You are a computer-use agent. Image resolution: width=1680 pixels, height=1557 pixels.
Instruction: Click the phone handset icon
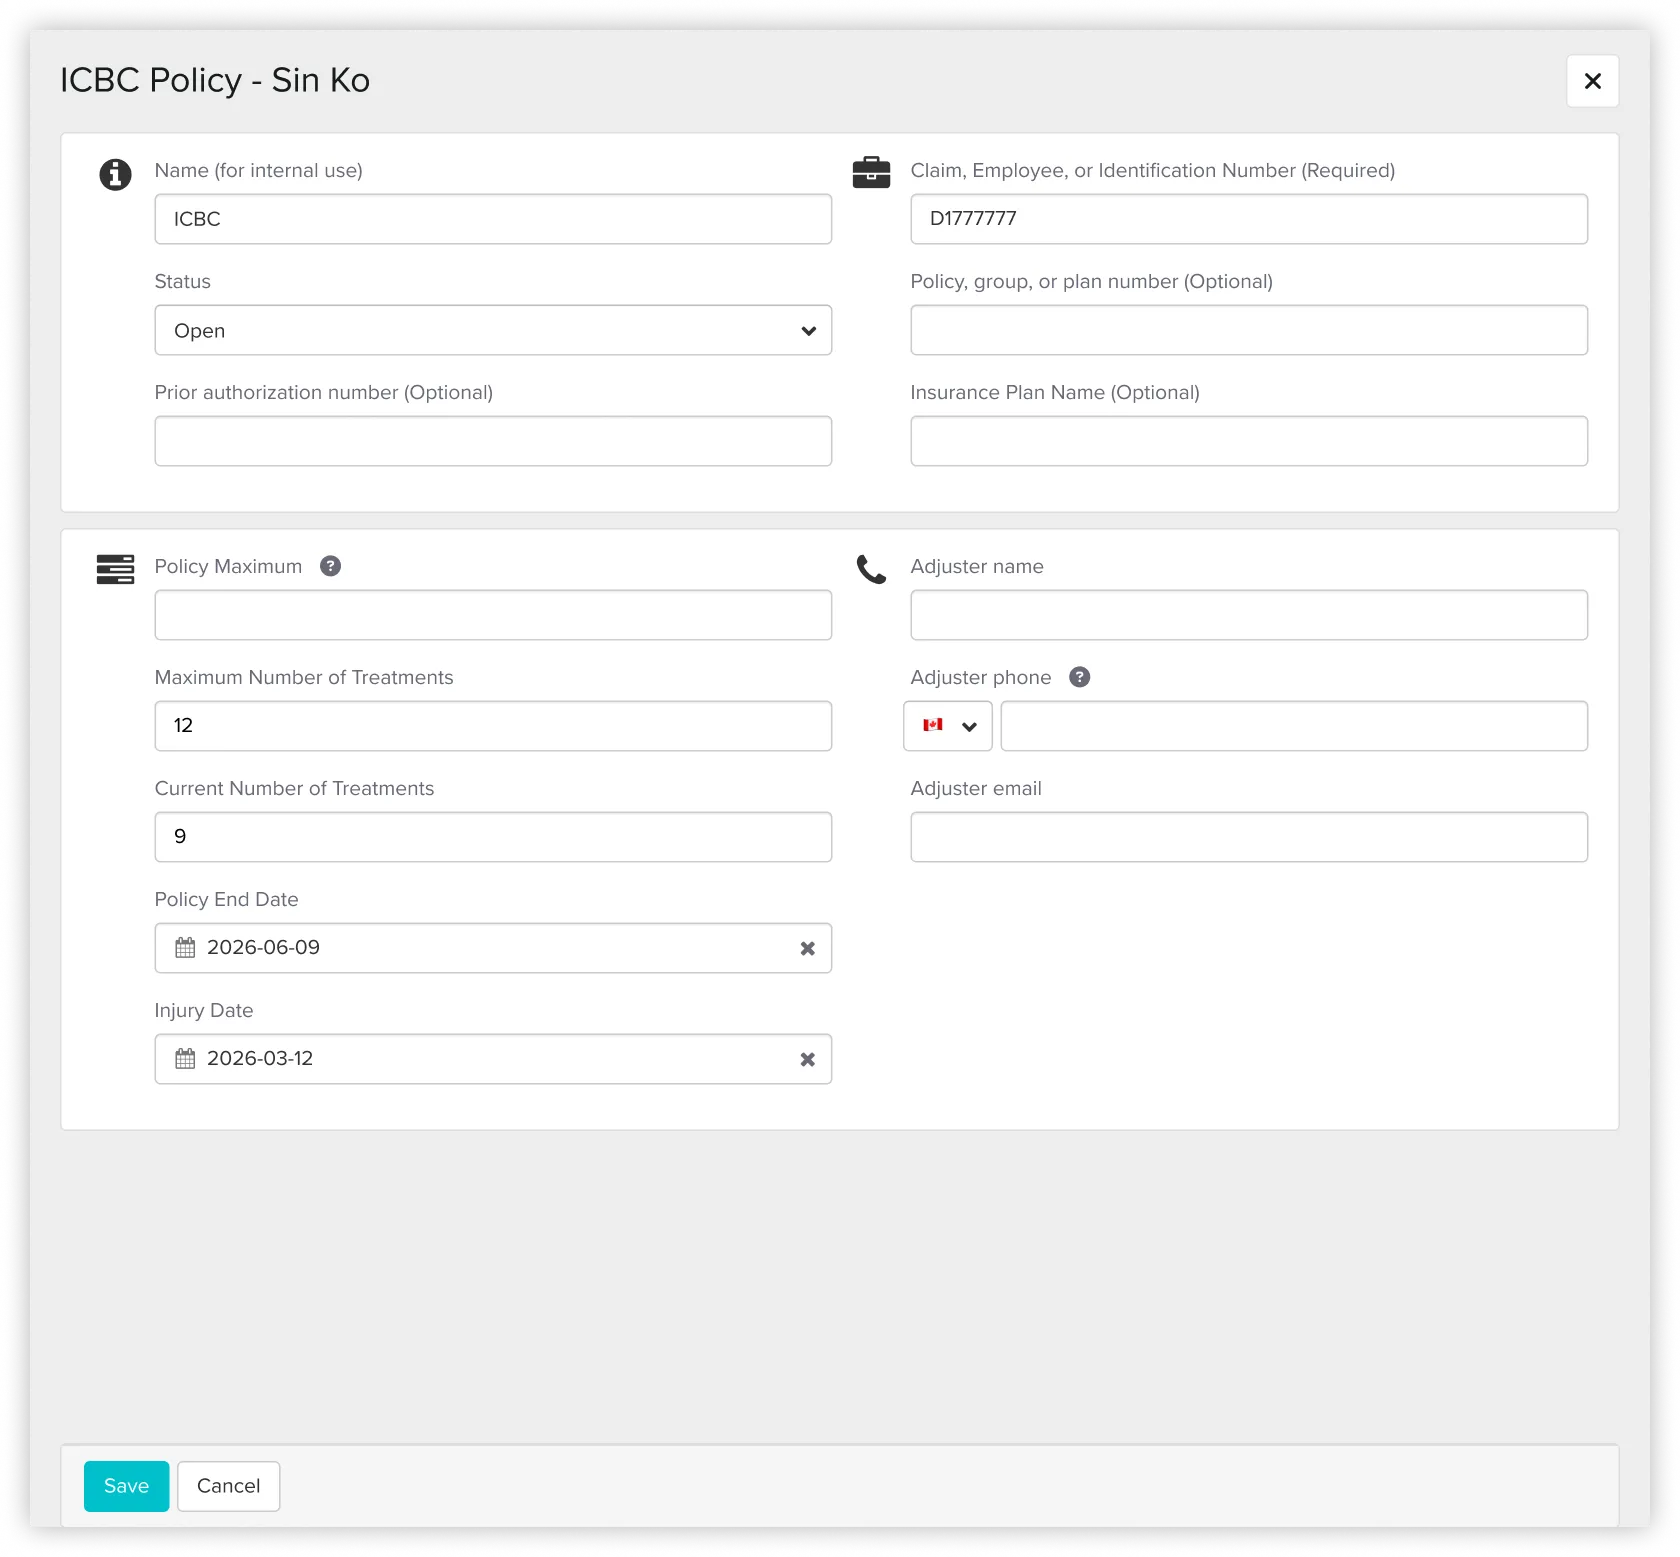point(871,569)
